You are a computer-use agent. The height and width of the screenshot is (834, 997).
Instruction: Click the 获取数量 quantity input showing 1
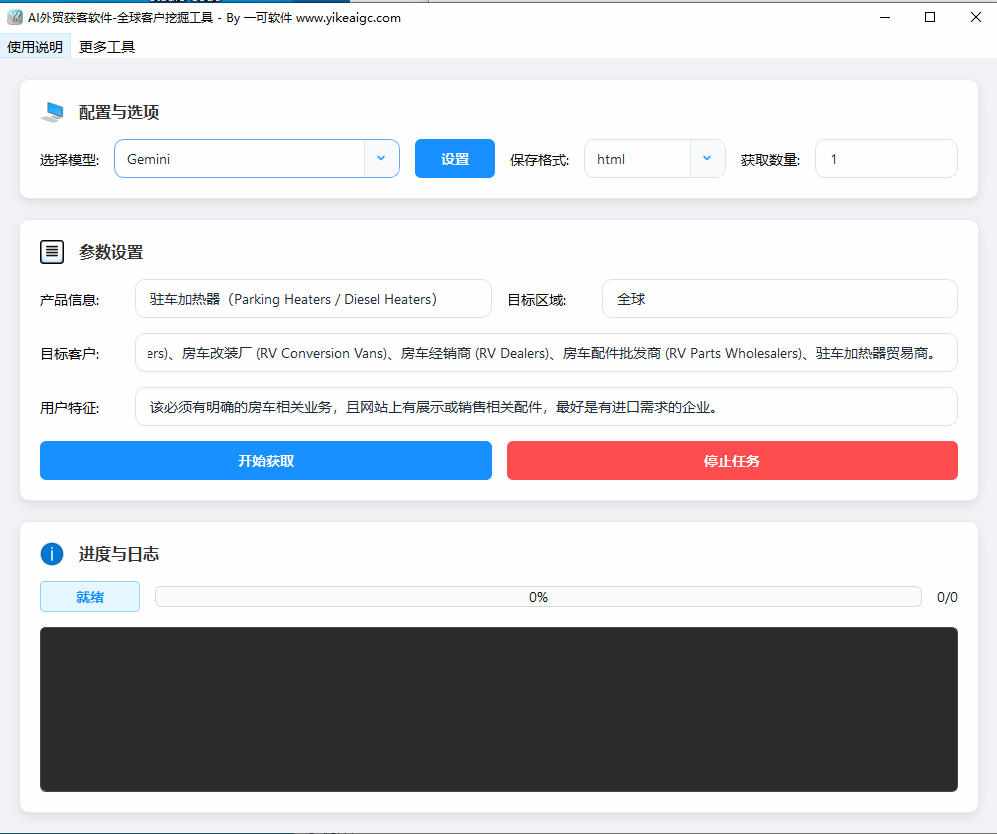(886, 158)
